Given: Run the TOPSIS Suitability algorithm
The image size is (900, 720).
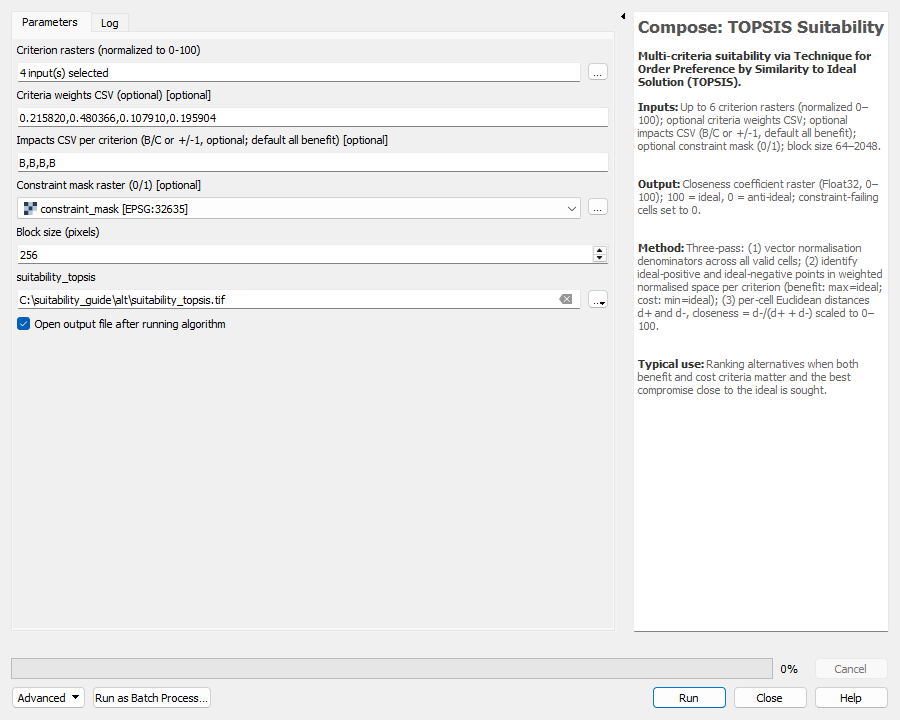Looking at the screenshot, I should (689, 698).
